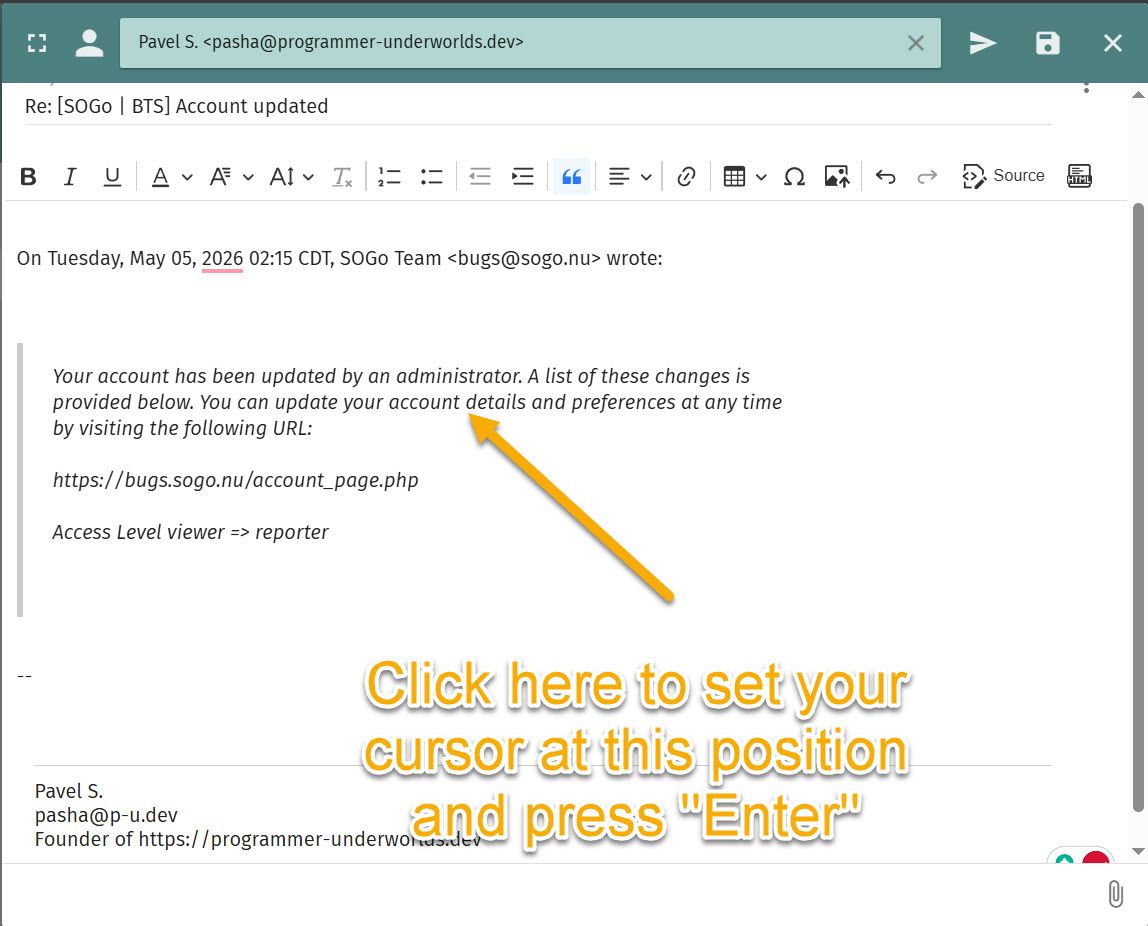
Task: Toggle bold formatting
Action: pyautogui.click(x=29, y=176)
